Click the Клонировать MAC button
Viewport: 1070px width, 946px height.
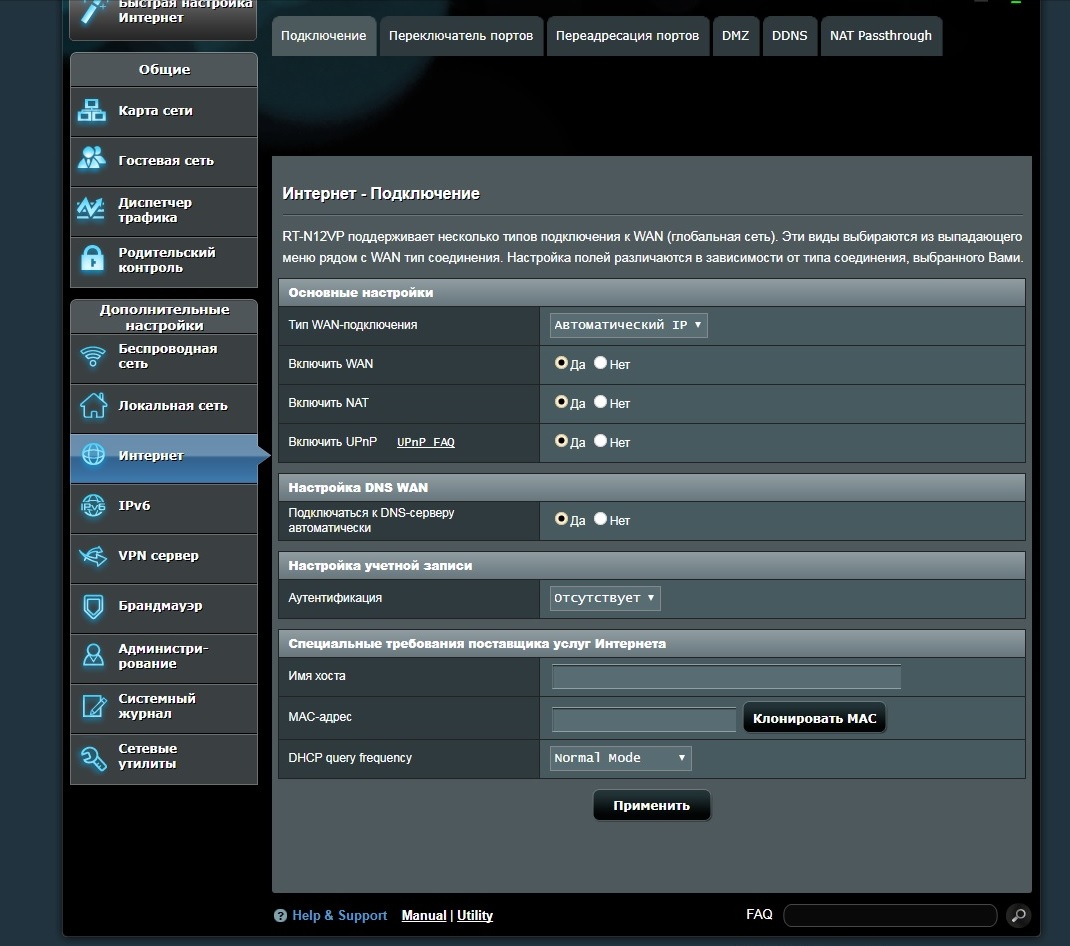click(814, 718)
